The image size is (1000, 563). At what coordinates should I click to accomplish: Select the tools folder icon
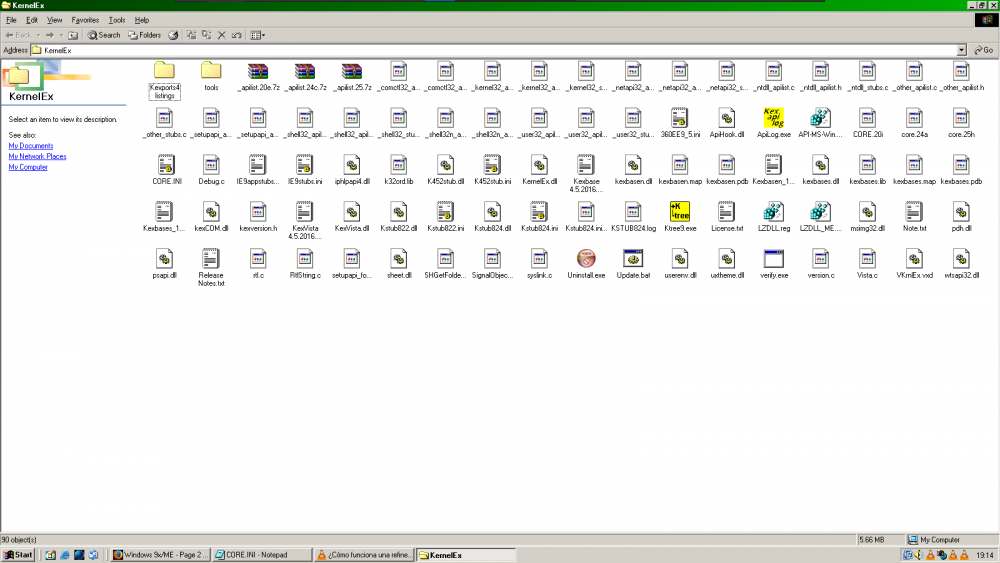[x=211, y=72]
